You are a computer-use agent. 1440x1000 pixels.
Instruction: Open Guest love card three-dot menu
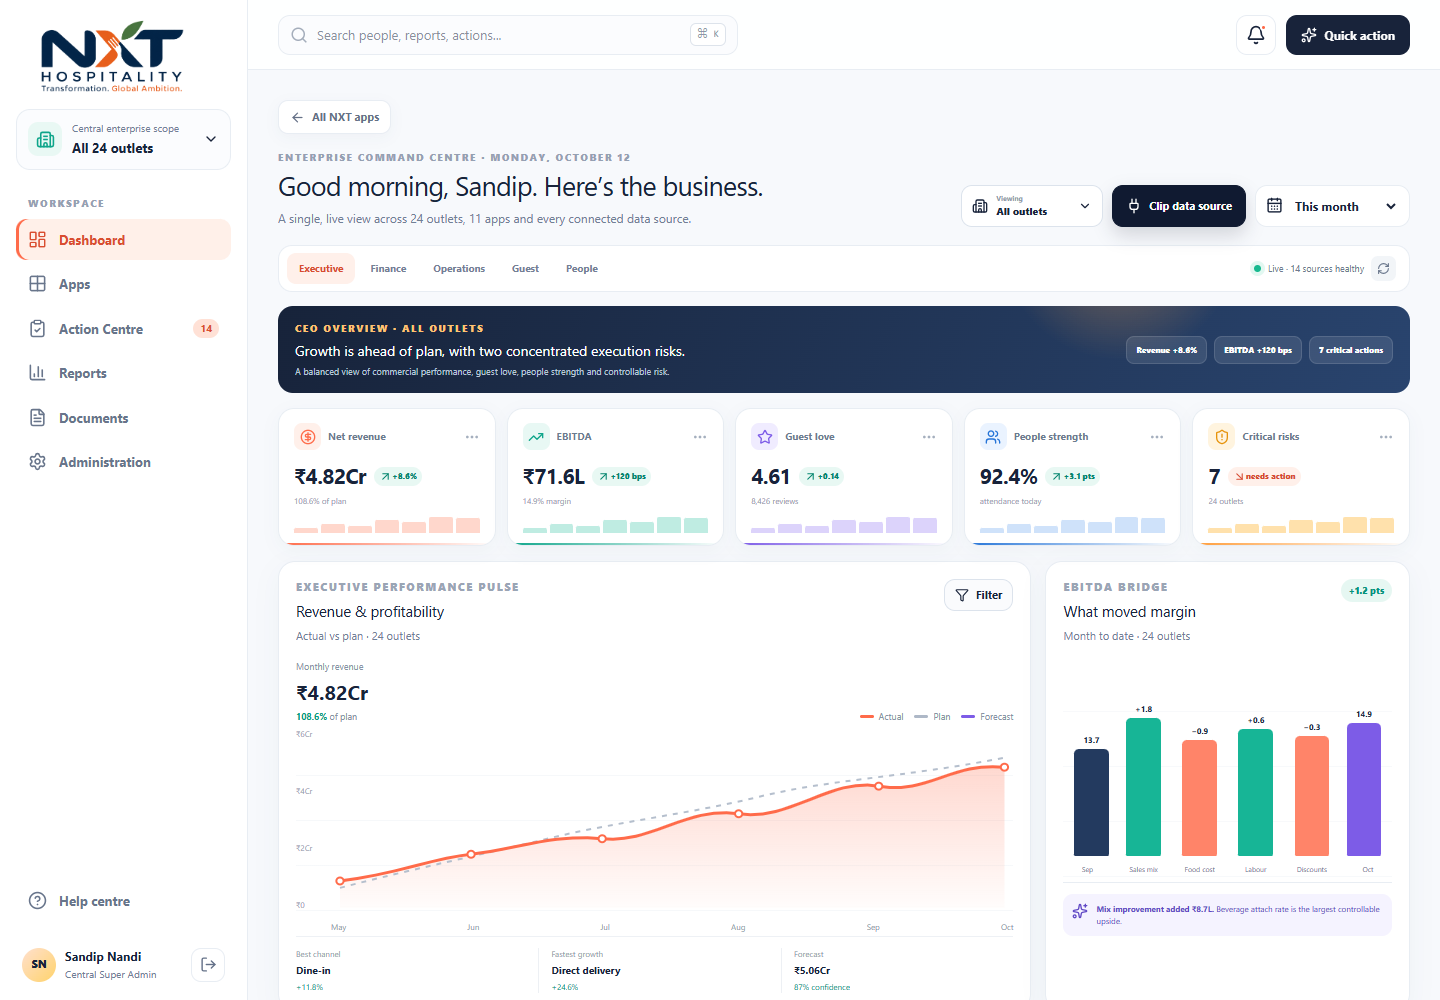[929, 437]
